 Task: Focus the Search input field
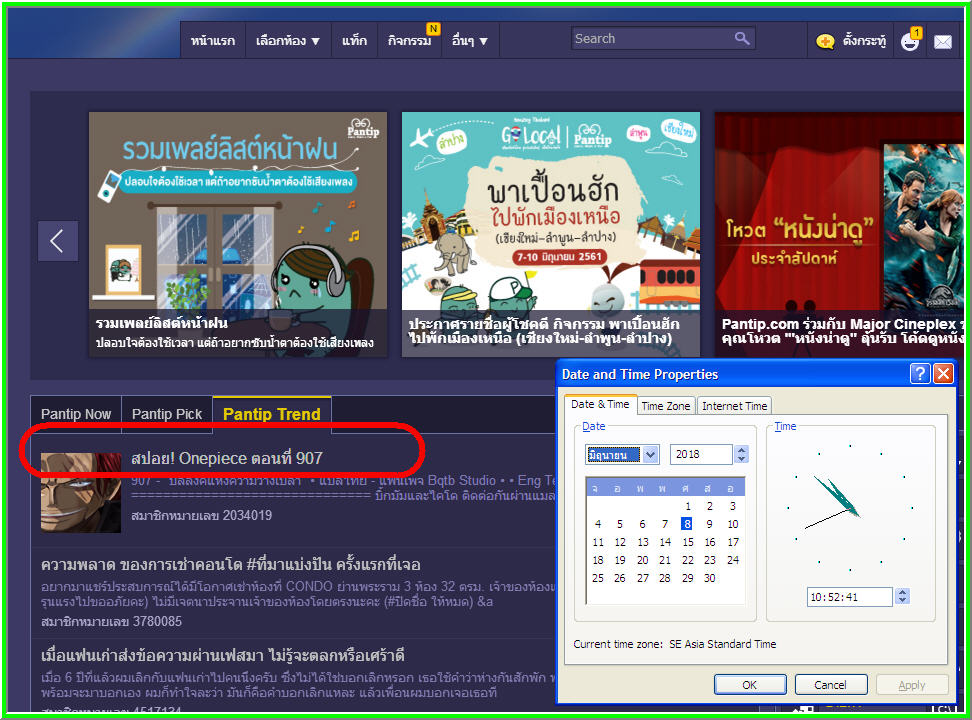point(652,38)
